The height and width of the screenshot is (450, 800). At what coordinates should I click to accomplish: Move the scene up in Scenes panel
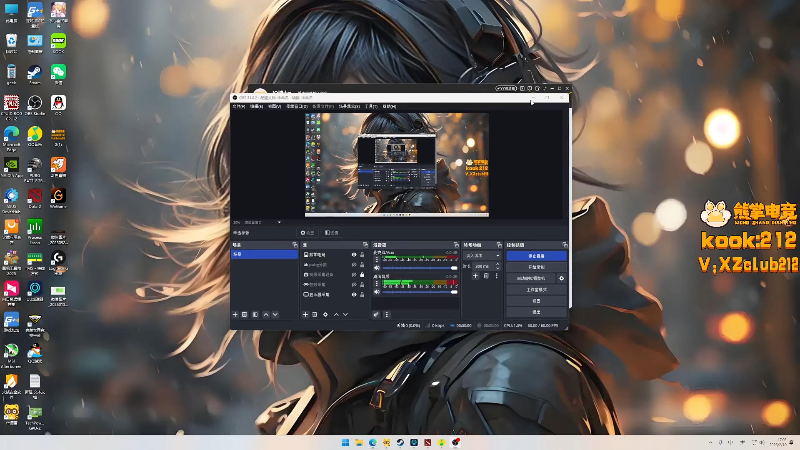(x=266, y=315)
